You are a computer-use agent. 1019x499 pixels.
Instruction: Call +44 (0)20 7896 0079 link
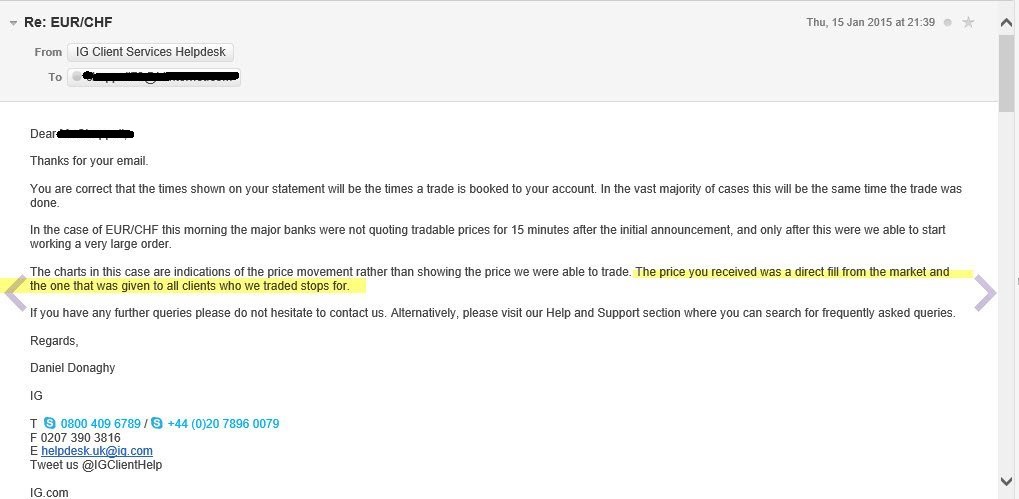pos(223,424)
